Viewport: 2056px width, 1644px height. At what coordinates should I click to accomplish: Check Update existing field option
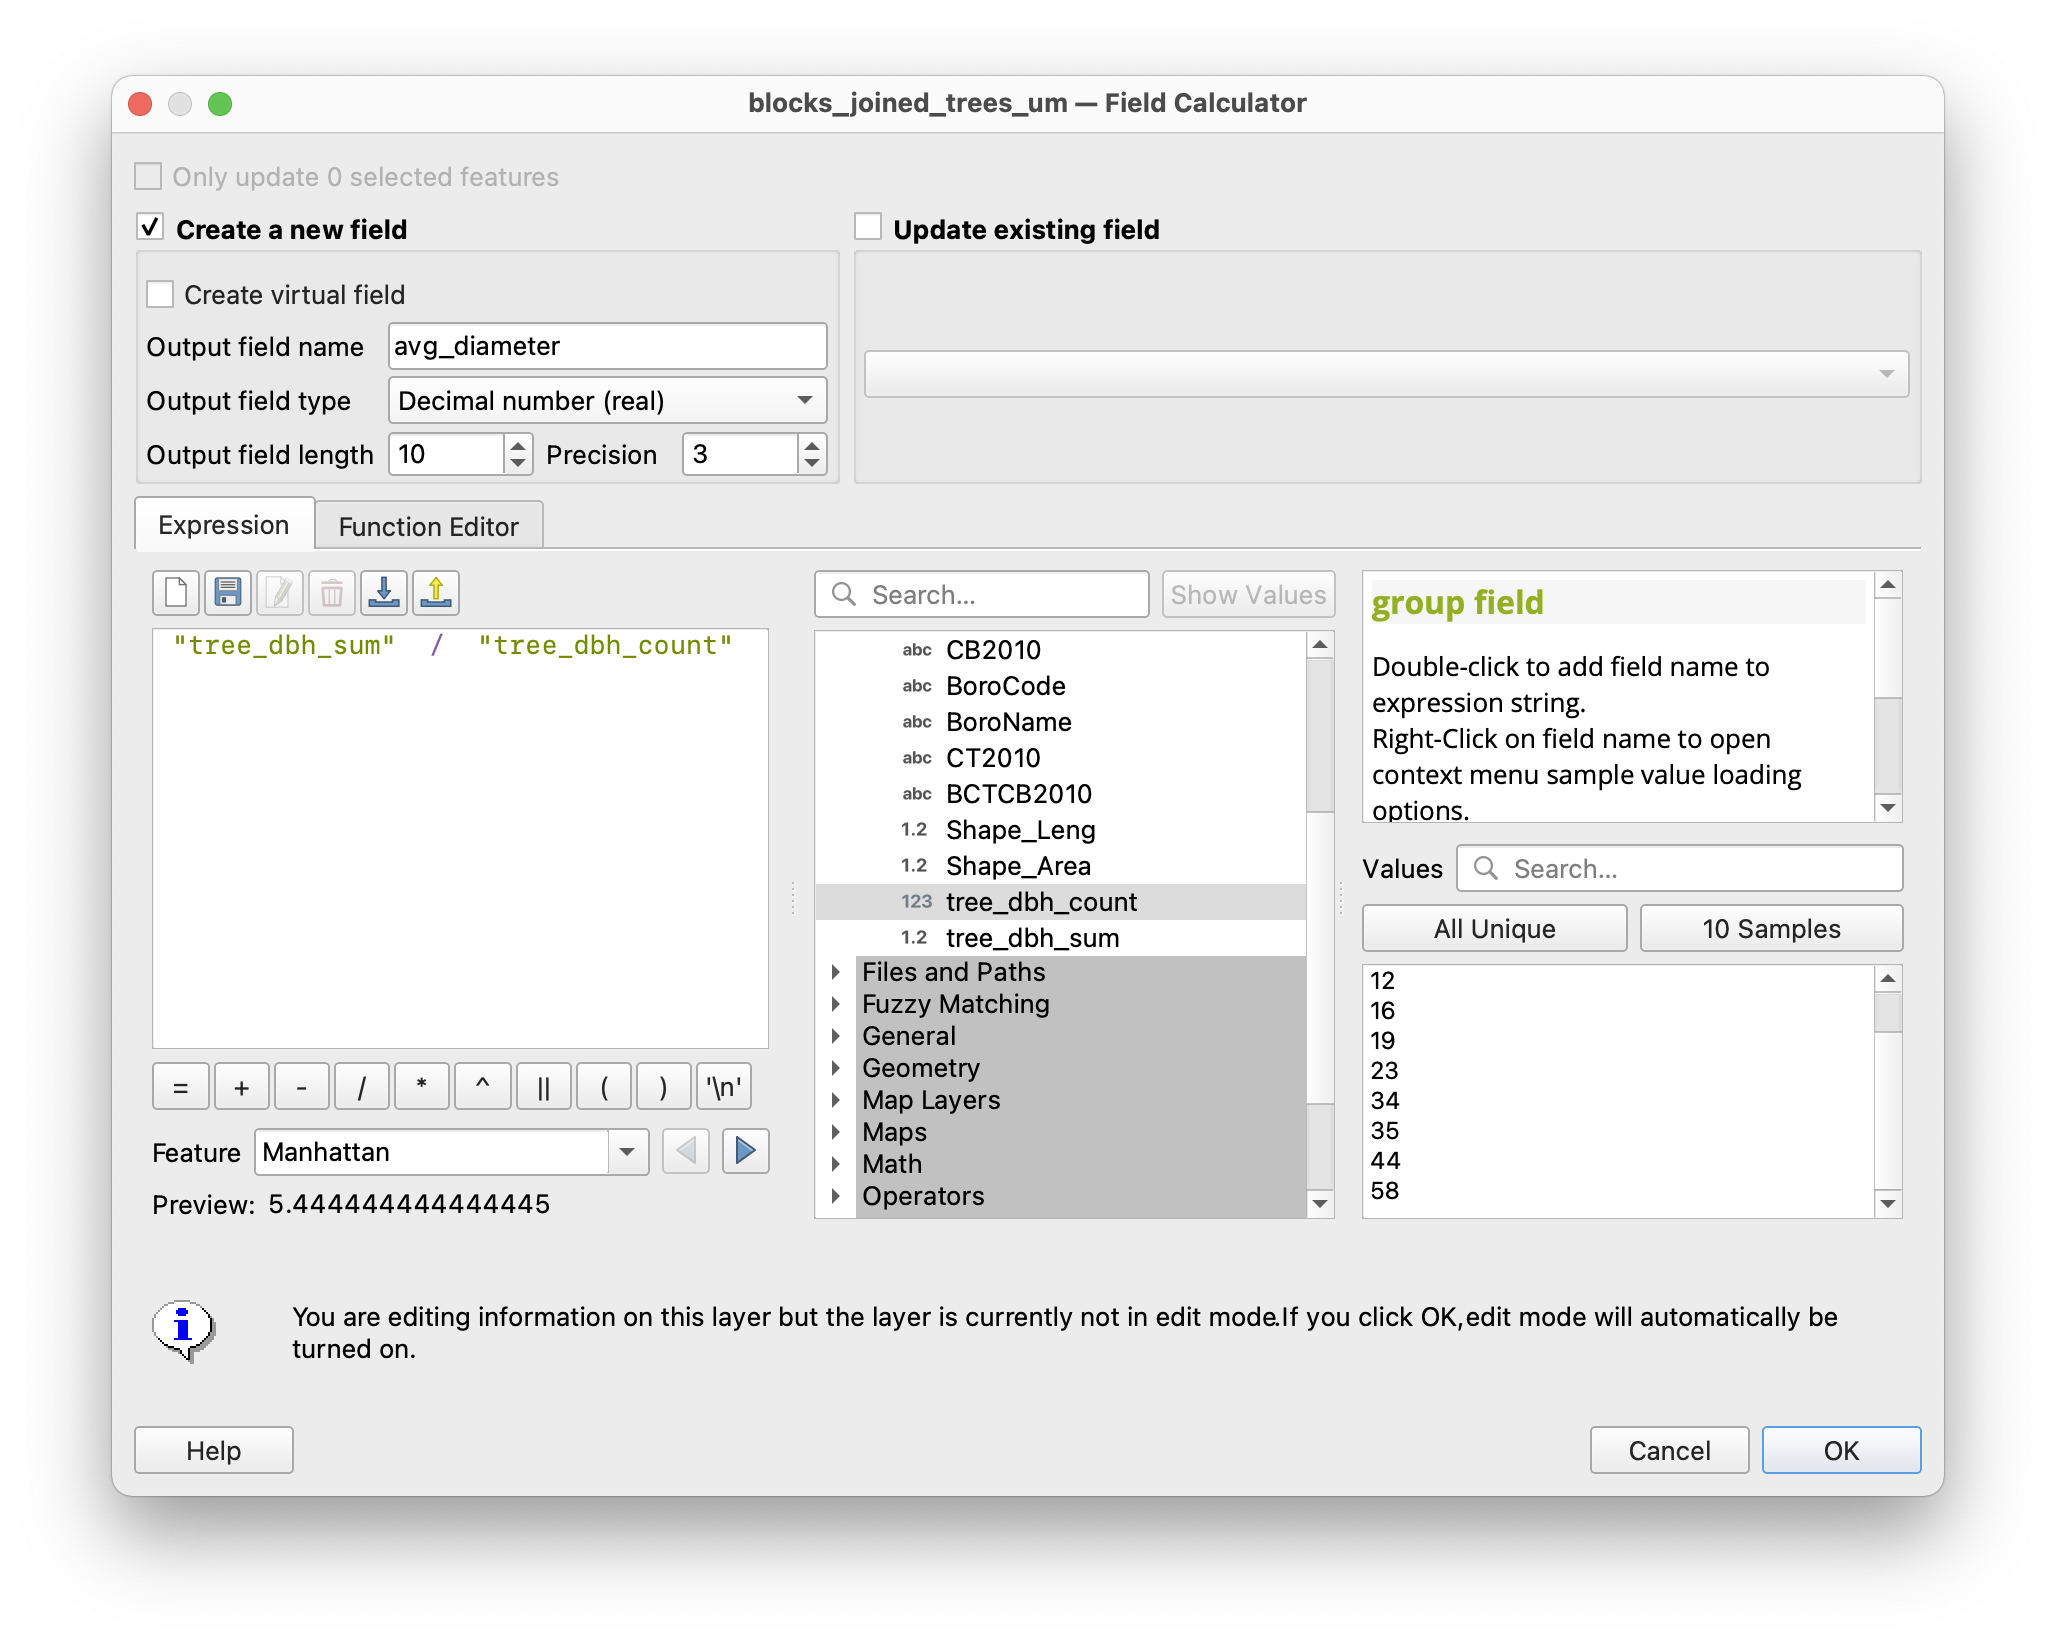(x=868, y=228)
